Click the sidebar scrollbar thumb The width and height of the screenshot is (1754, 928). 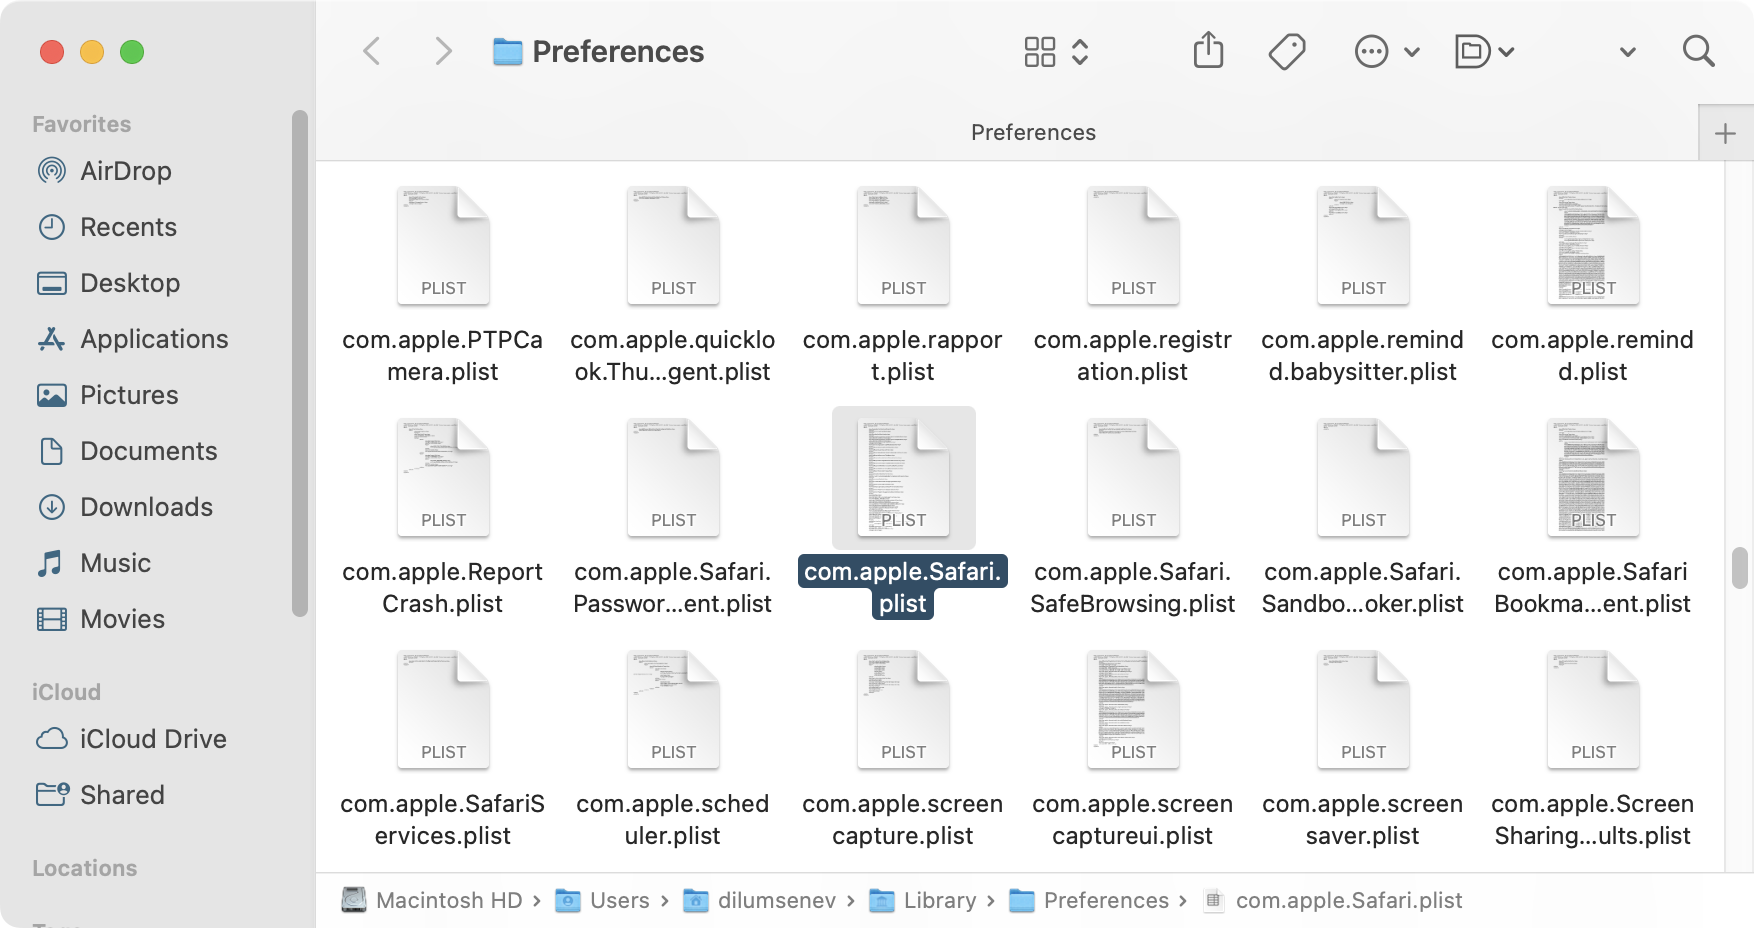tap(300, 364)
